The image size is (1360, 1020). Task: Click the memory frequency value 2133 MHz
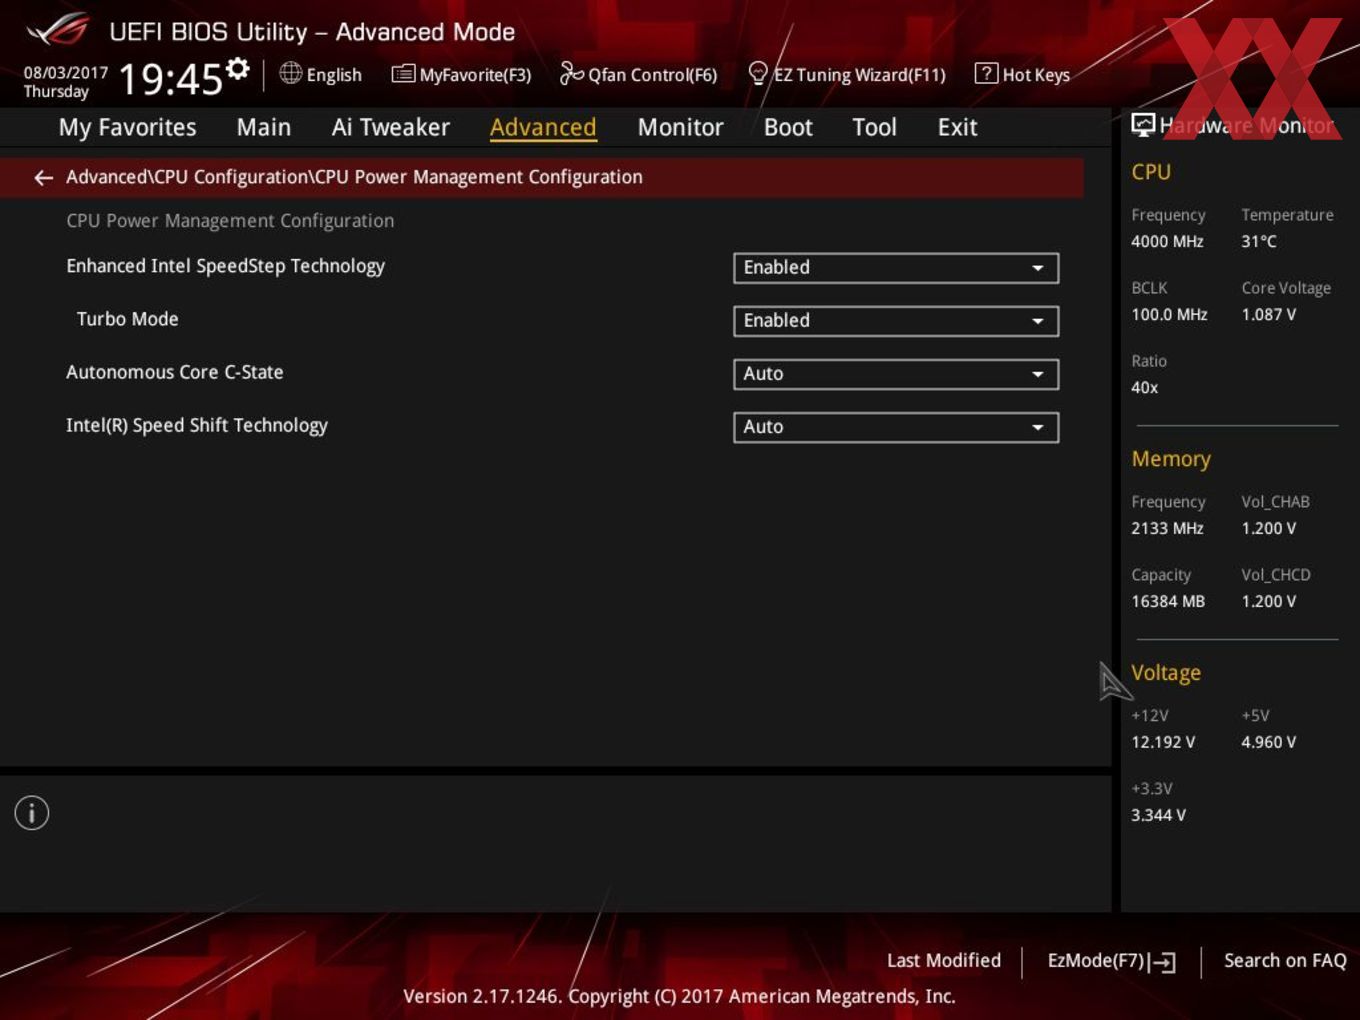pos(1167,528)
